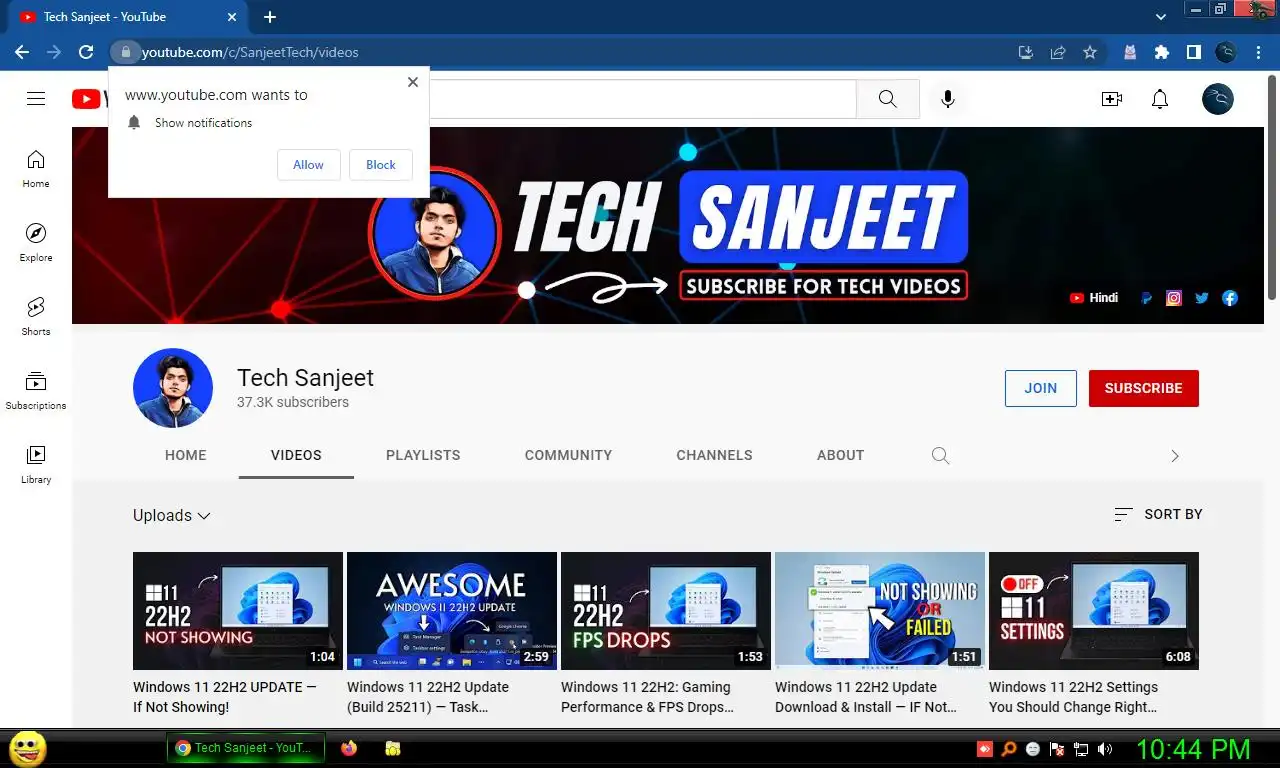
Task: Open 'Update Download & Install — IF Not' video title
Action: pos(866,697)
